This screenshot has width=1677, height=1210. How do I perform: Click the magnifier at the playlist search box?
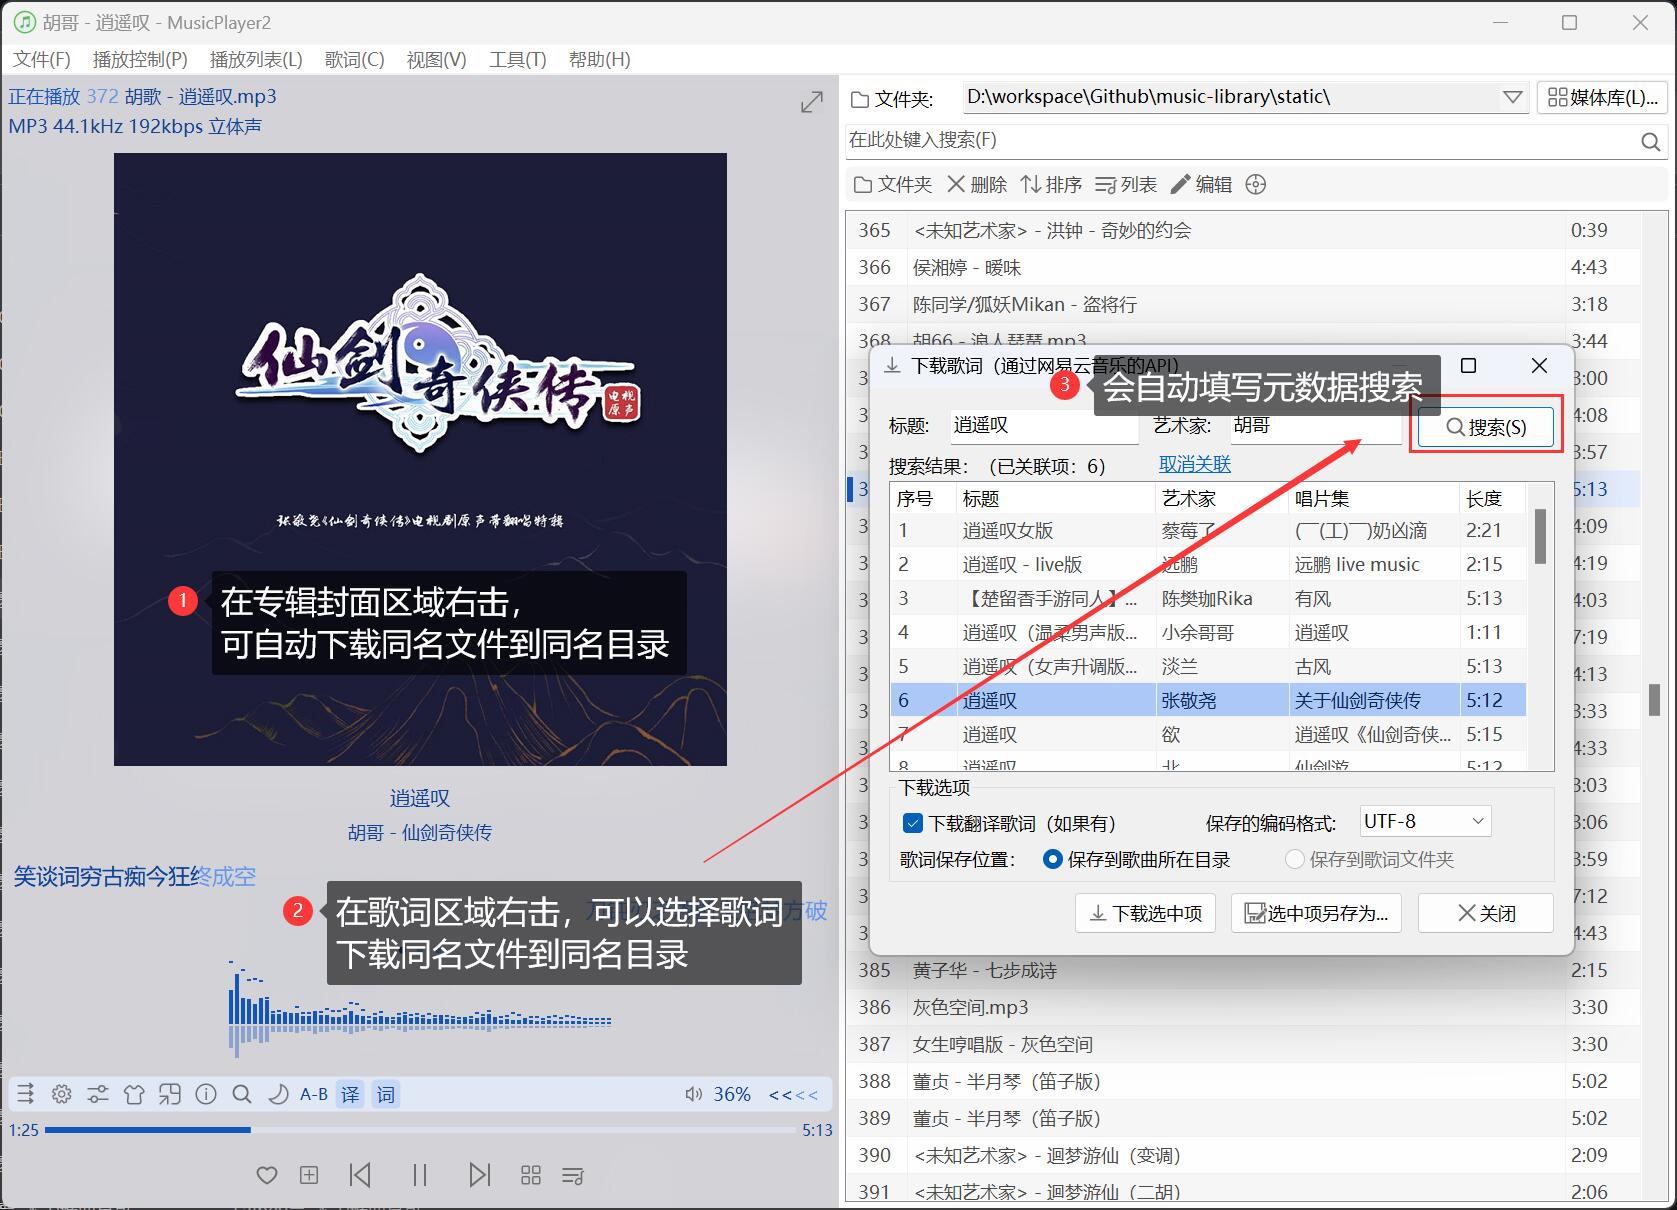pyautogui.click(x=1651, y=142)
